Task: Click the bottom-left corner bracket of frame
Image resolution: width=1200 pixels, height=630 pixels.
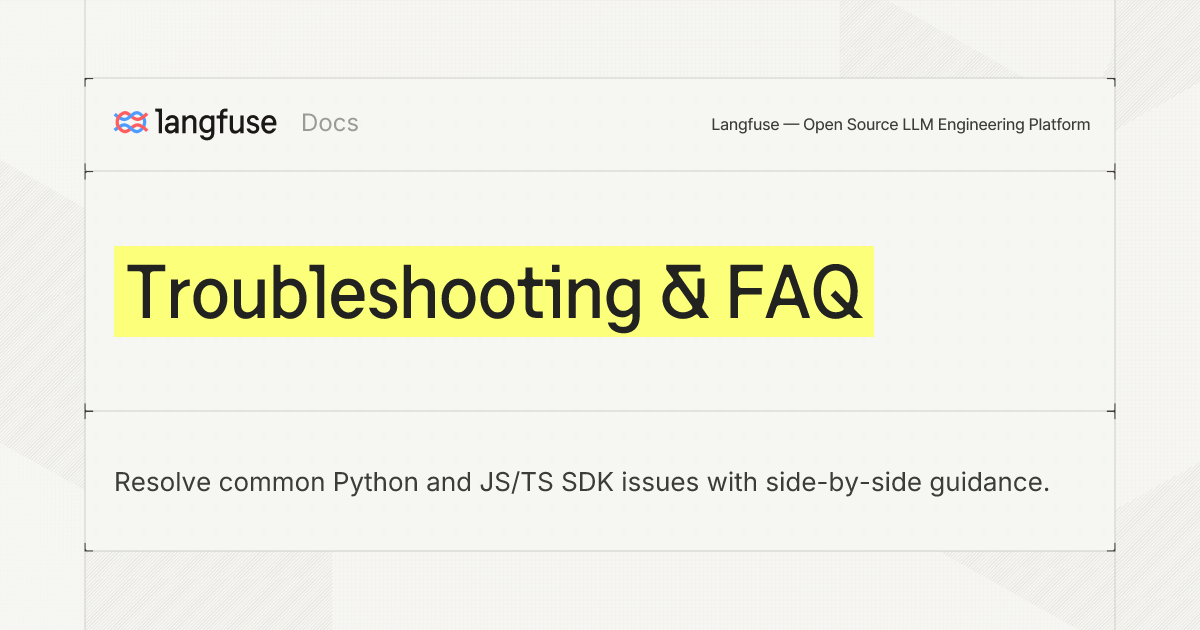Action: coord(90,545)
